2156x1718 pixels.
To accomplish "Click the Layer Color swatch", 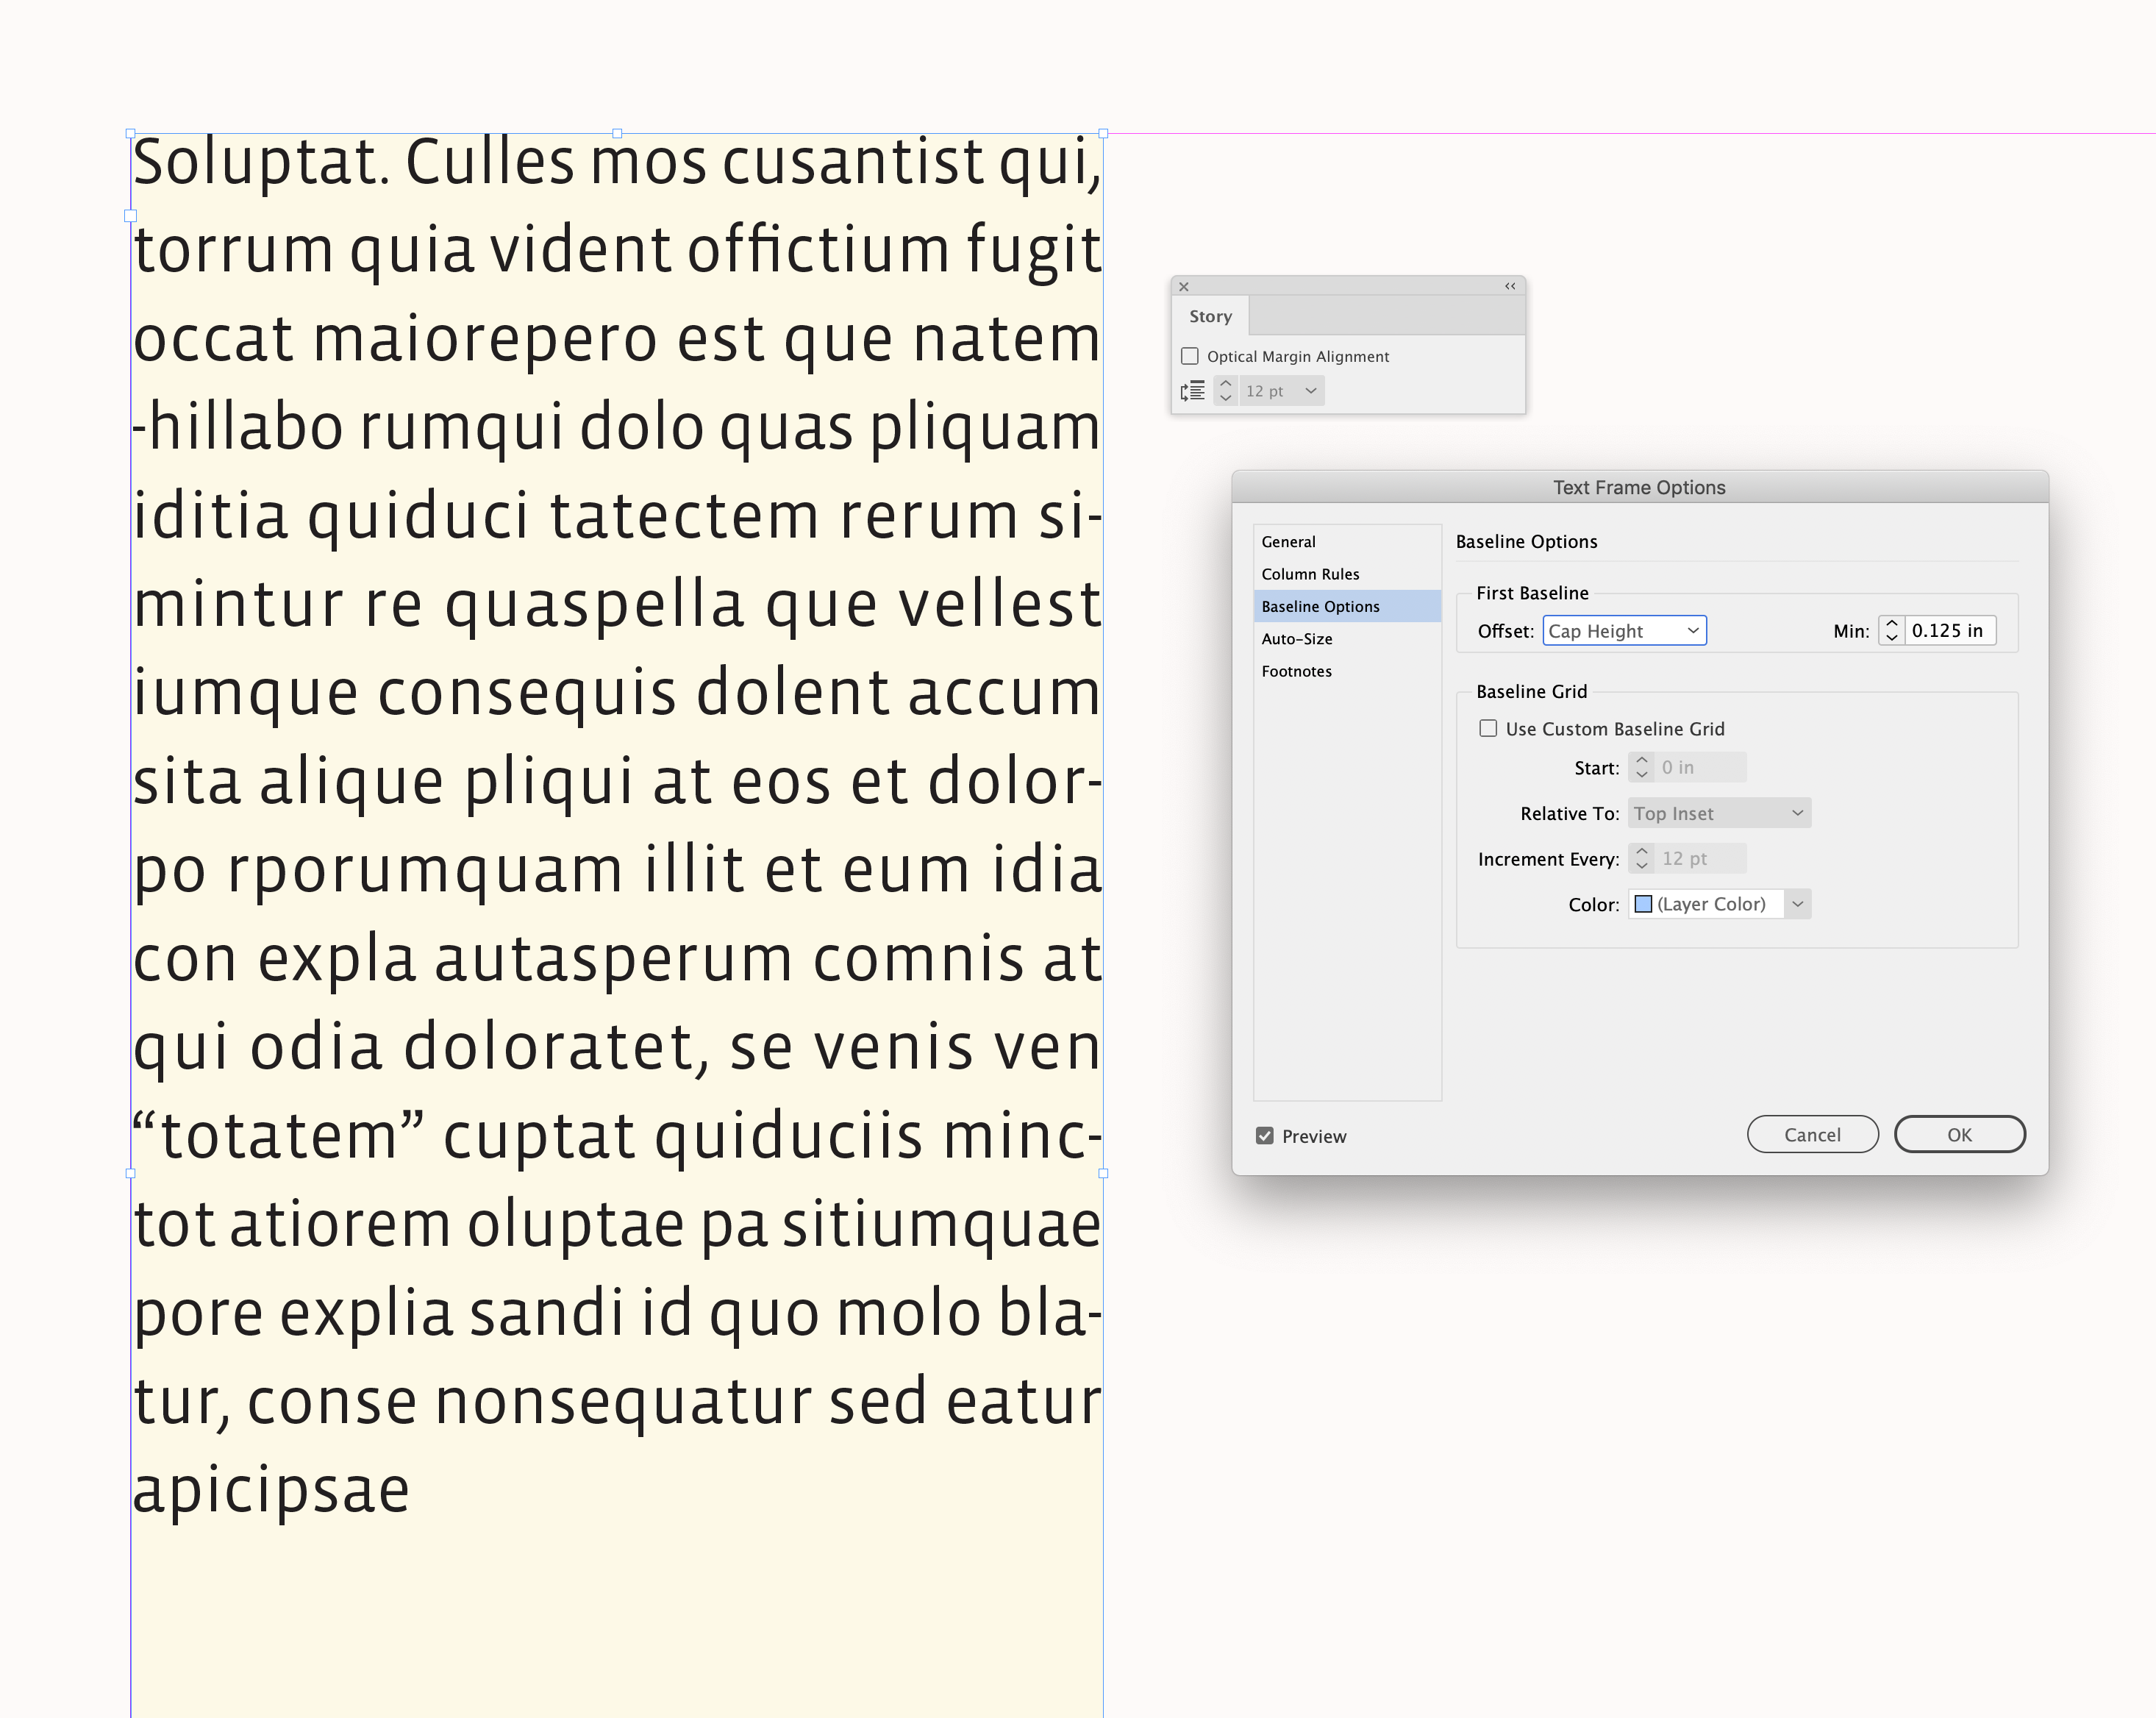I will point(1644,903).
